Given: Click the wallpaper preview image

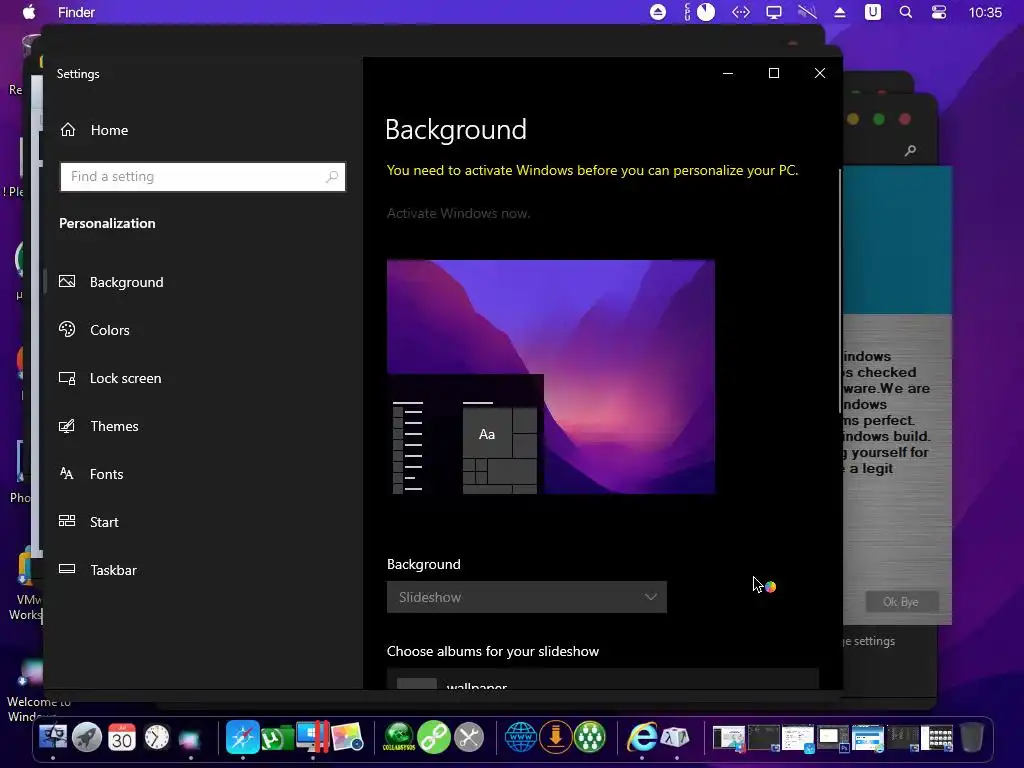Looking at the screenshot, I should pos(551,377).
